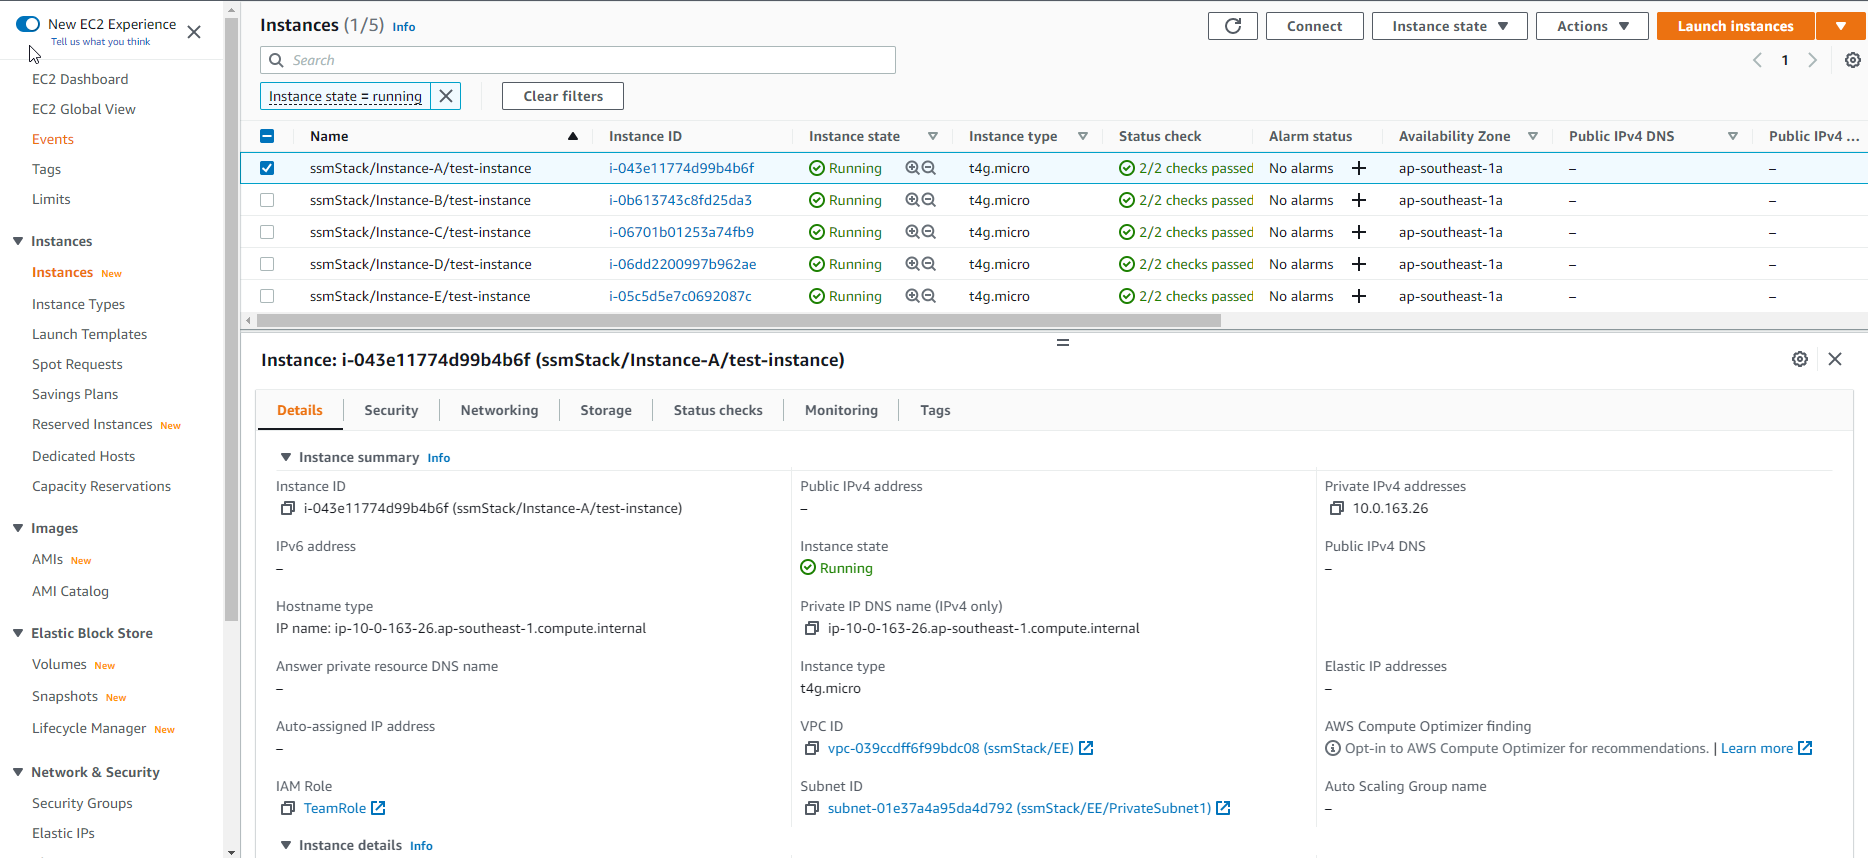Image resolution: width=1868 pixels, height=858 pixels.
Task: Collapse the Instance summary section
Action: pyautogui.click(x=286, y=457)
